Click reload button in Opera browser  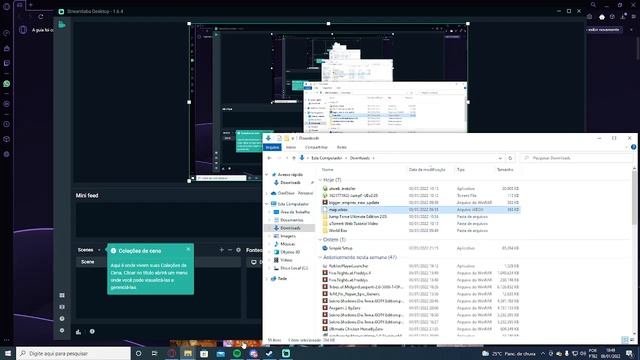click(41, 17)
